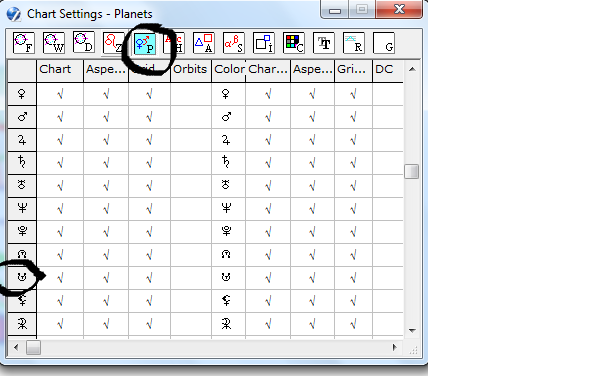Minimize the Chart Settings window
This screenshot has height=376, width=614.
[335, 9]
